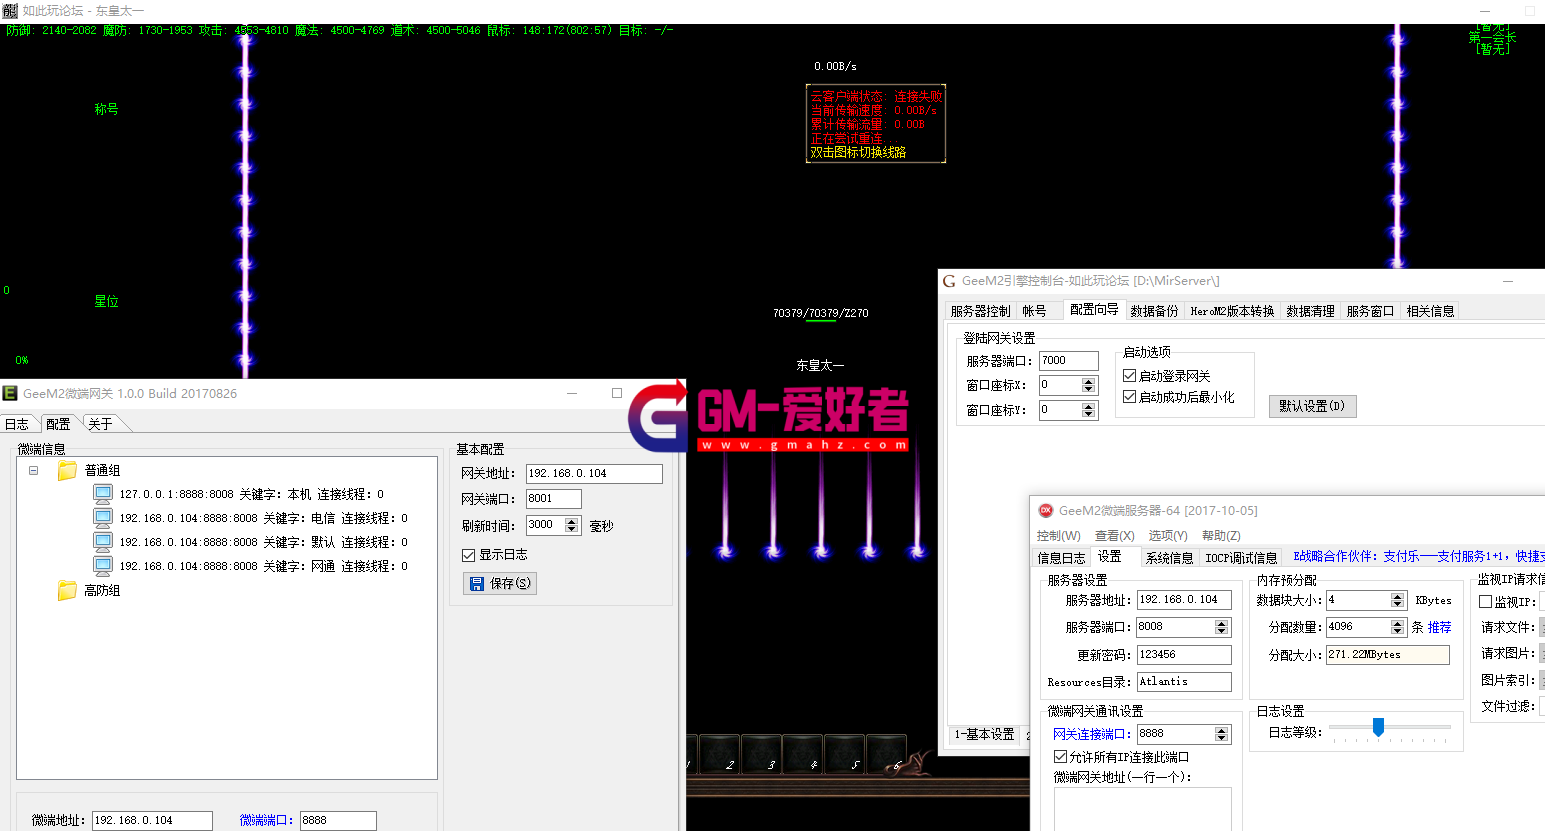Screen dimensions: 1545x831
Task: Open the 数据清理 tab
Action: coord(1310,311)
